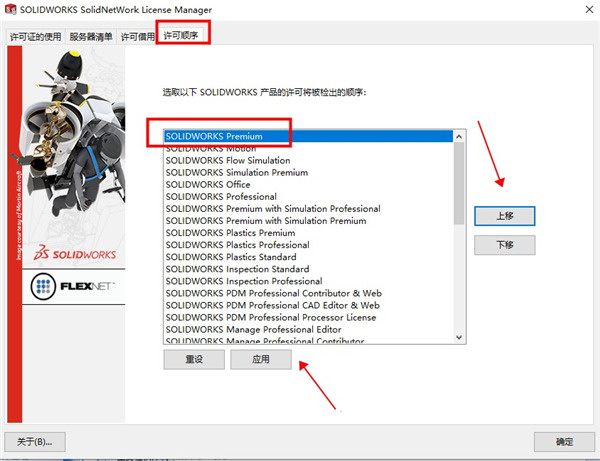Click the list scrollbar up arrow
Screen dimensions: 600x461
459,137
